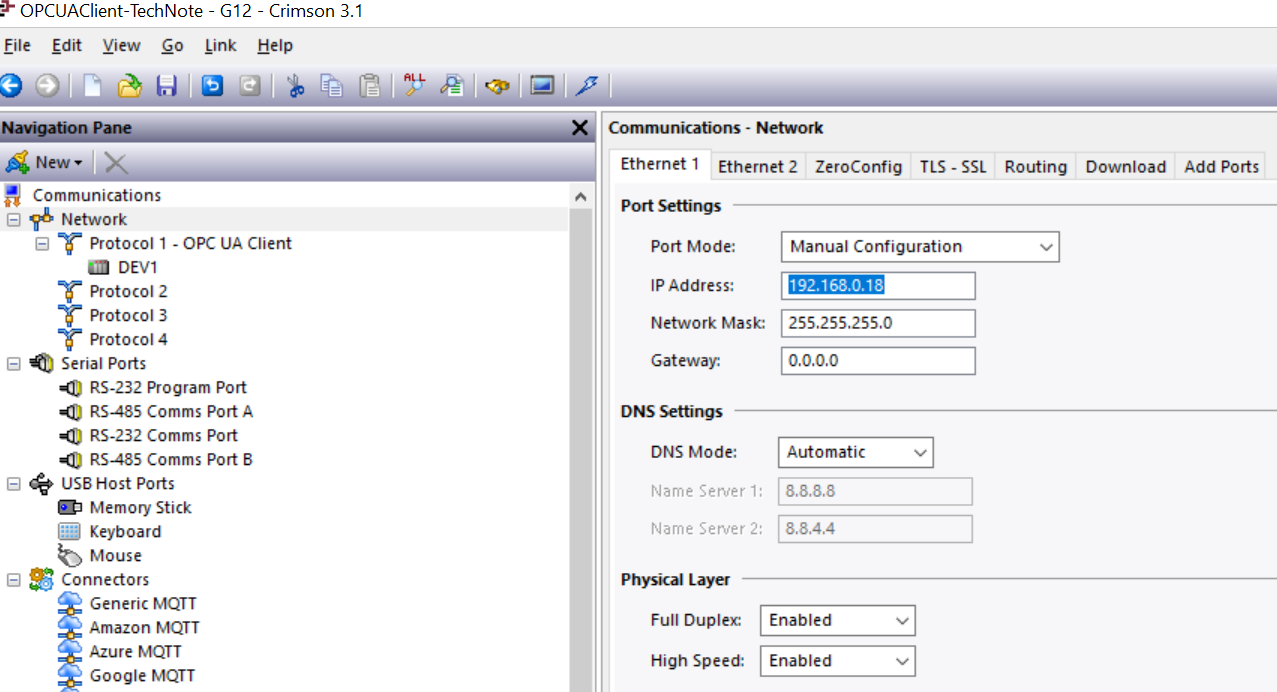The width and height of the screenshot is (1277, 692).
Task: Collapse the Serial Ports tree node
Action: click(x=14, y=363)
